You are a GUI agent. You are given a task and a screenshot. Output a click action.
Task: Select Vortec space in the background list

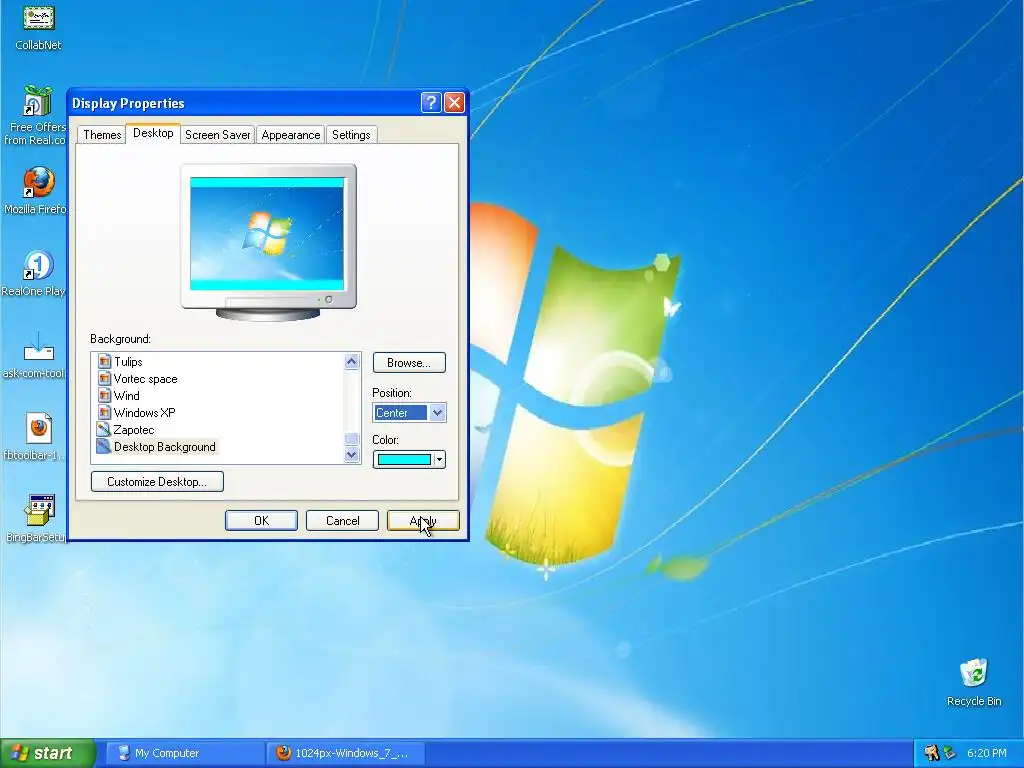pyautogui.click(x=145, y=378)
